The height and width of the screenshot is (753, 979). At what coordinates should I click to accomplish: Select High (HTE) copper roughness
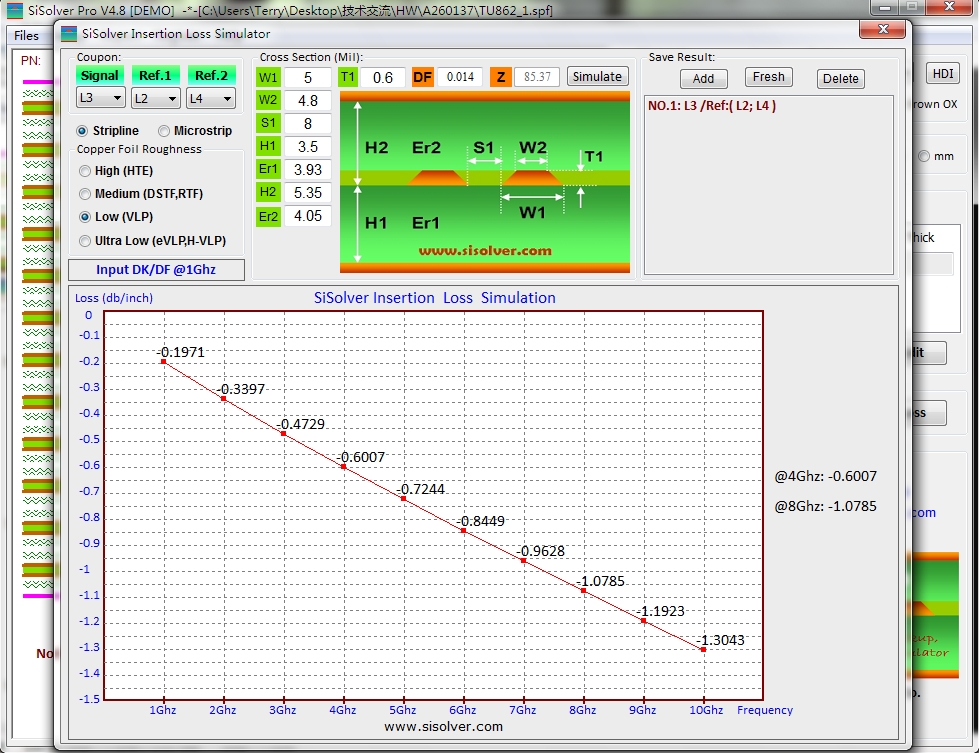tap(85, 171)
